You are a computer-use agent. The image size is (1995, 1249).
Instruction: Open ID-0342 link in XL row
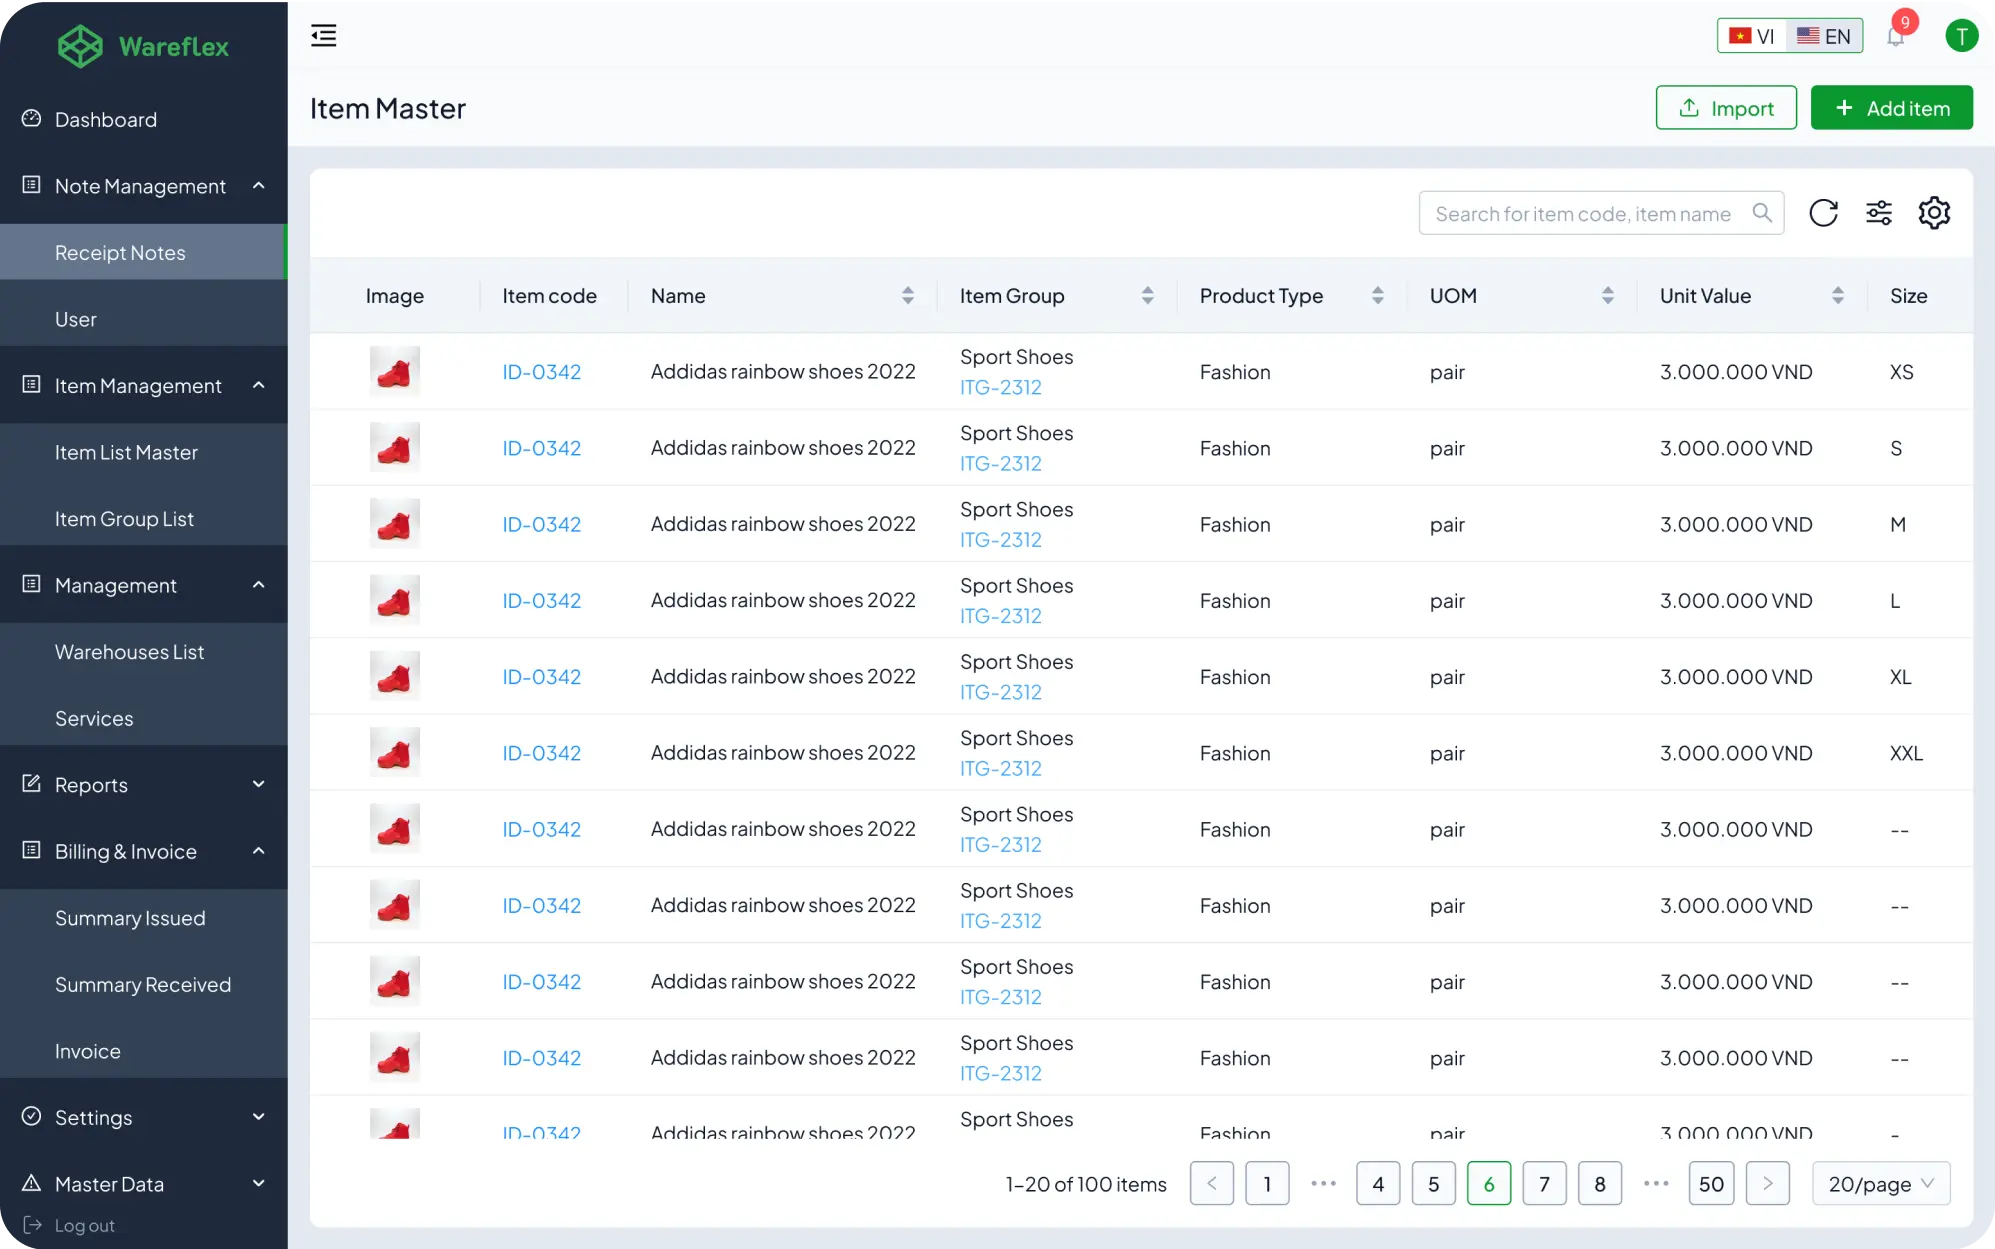click(x=541, y=677)
